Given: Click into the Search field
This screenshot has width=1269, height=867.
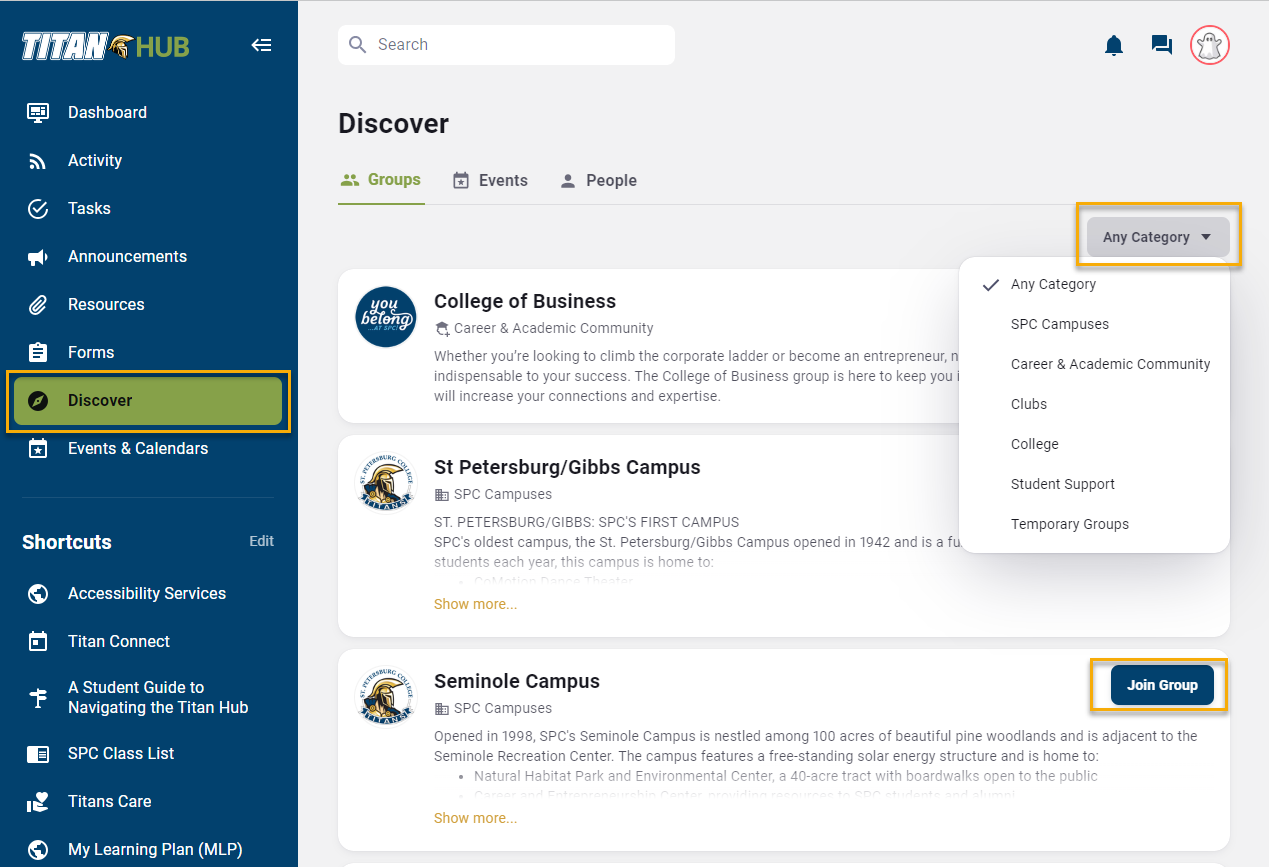Looking at the screenshot, I should click(x=506, y=45).
